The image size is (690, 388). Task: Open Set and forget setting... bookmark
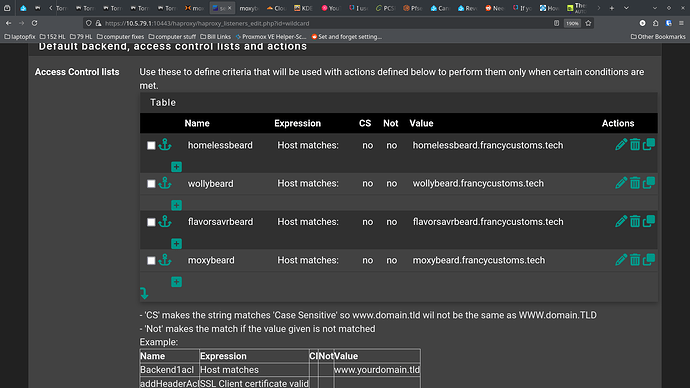(346, 37)
